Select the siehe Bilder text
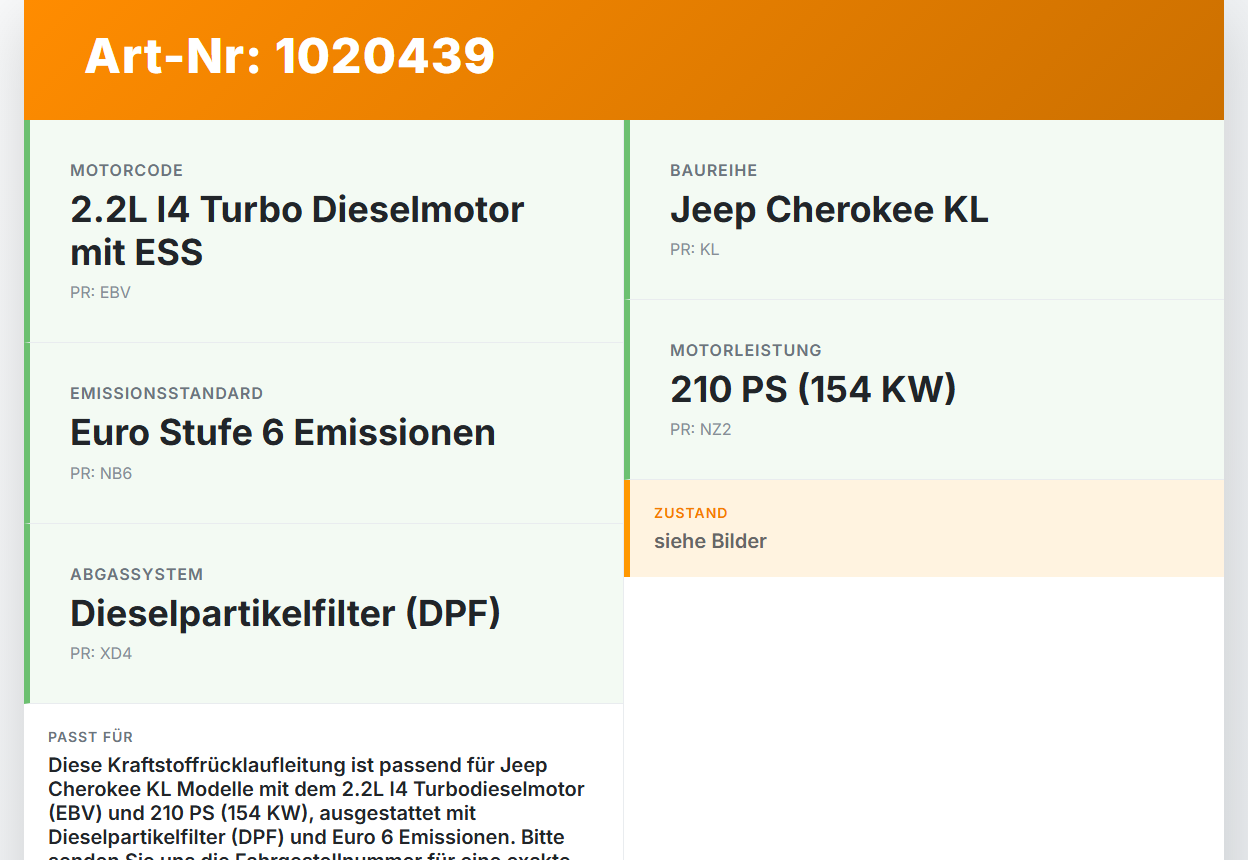This screenshot has height=860, width=1248. coord(710,541)
